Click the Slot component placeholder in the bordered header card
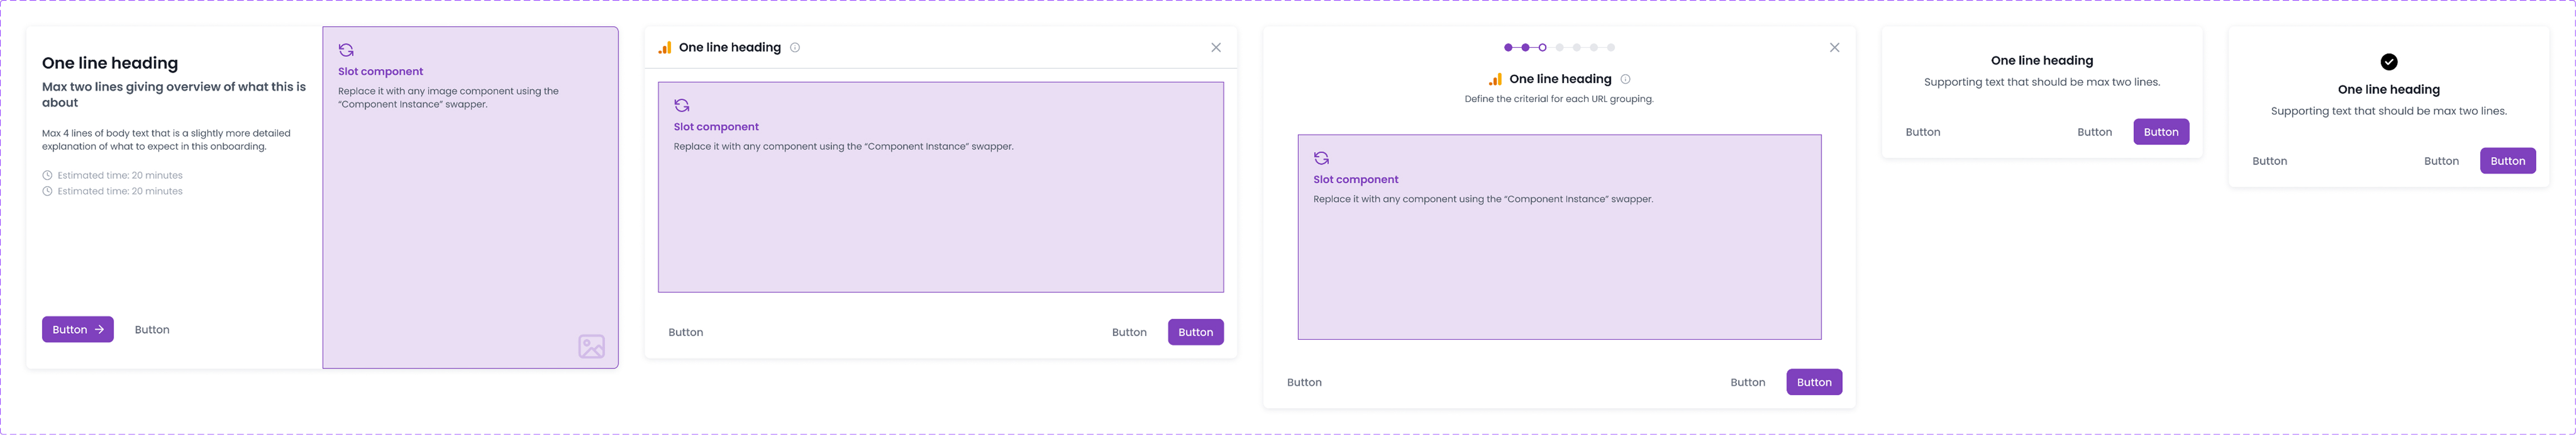 tap(940, 187)
